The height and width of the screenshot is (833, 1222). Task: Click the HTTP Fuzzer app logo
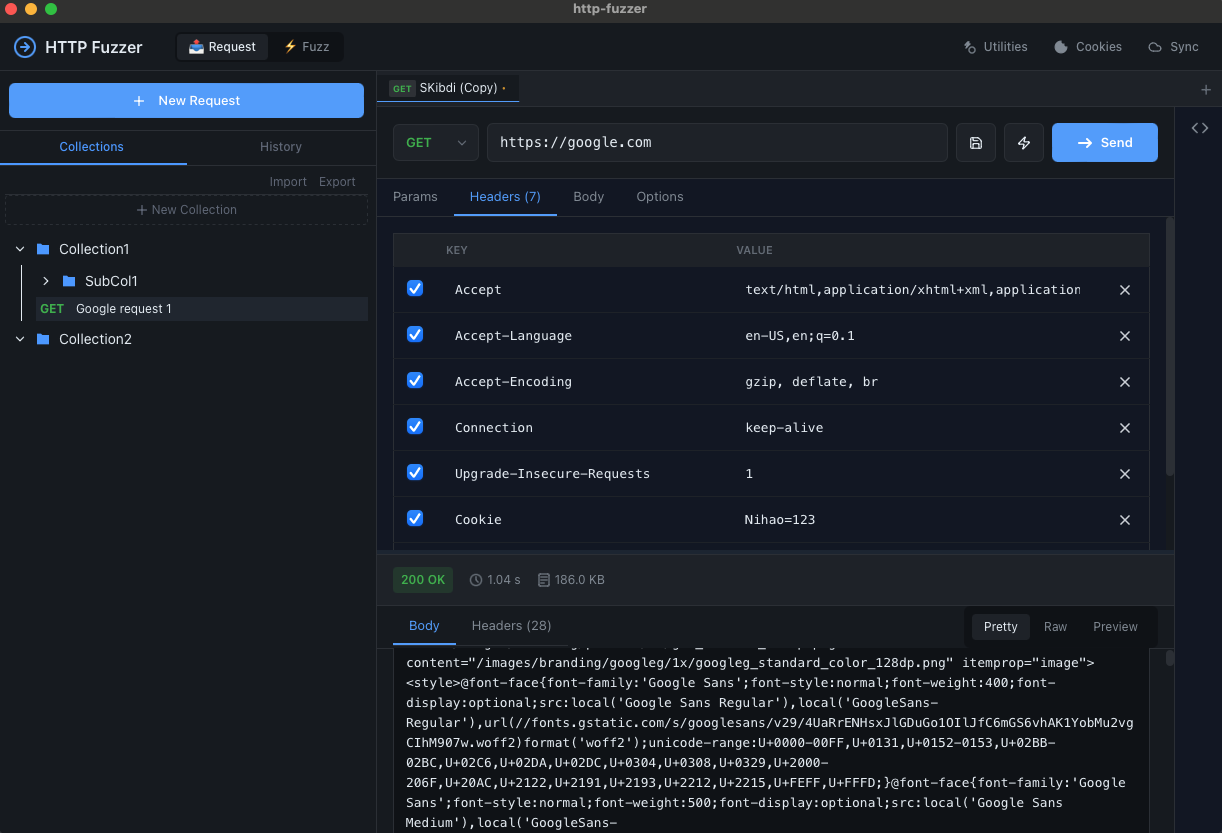(x=23, y=47)
